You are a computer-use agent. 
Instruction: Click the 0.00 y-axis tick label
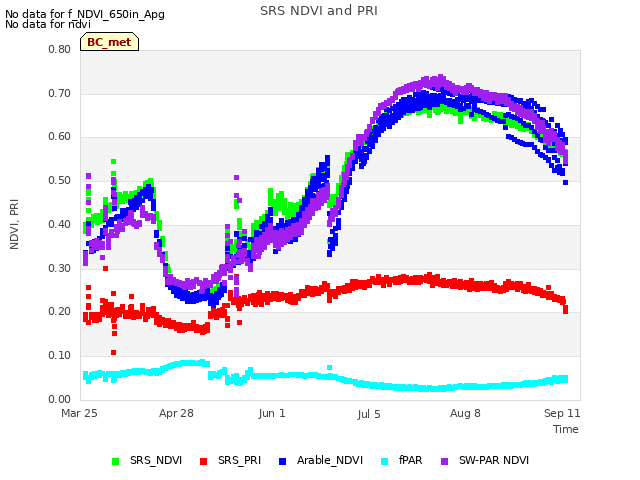[60, 399]
